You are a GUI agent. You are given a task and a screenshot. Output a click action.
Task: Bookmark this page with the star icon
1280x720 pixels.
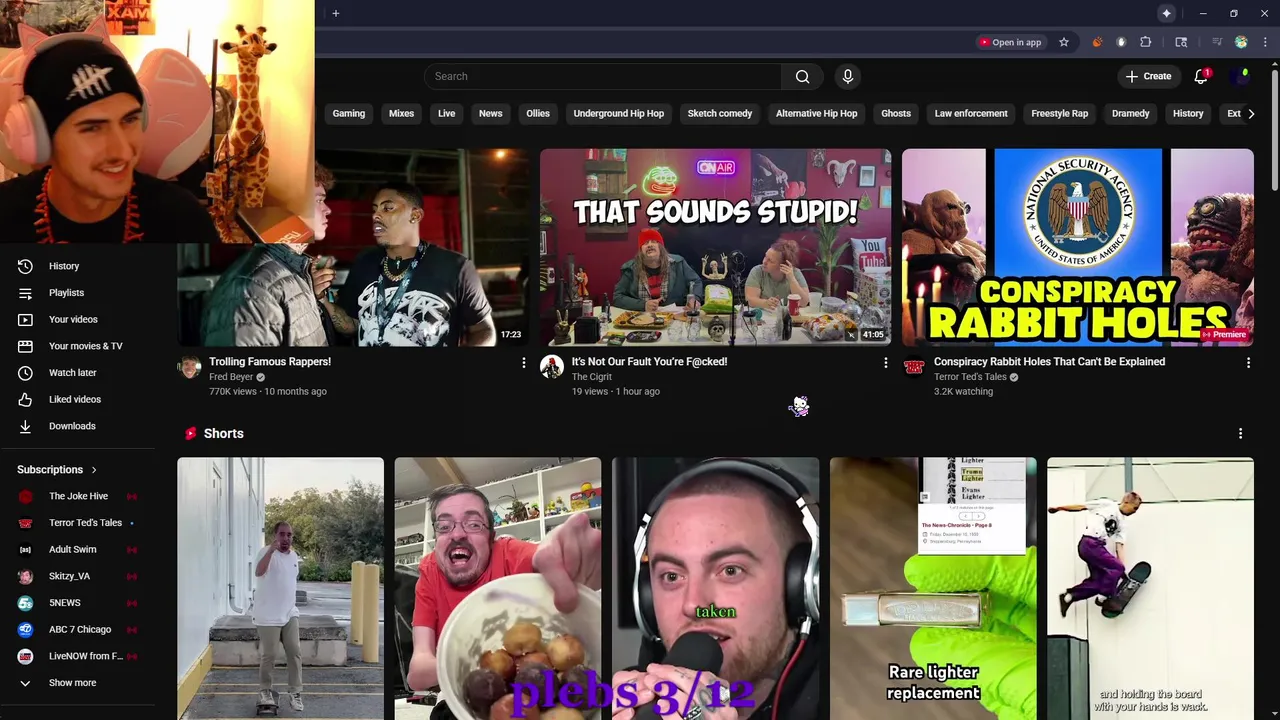(1064, 42)
